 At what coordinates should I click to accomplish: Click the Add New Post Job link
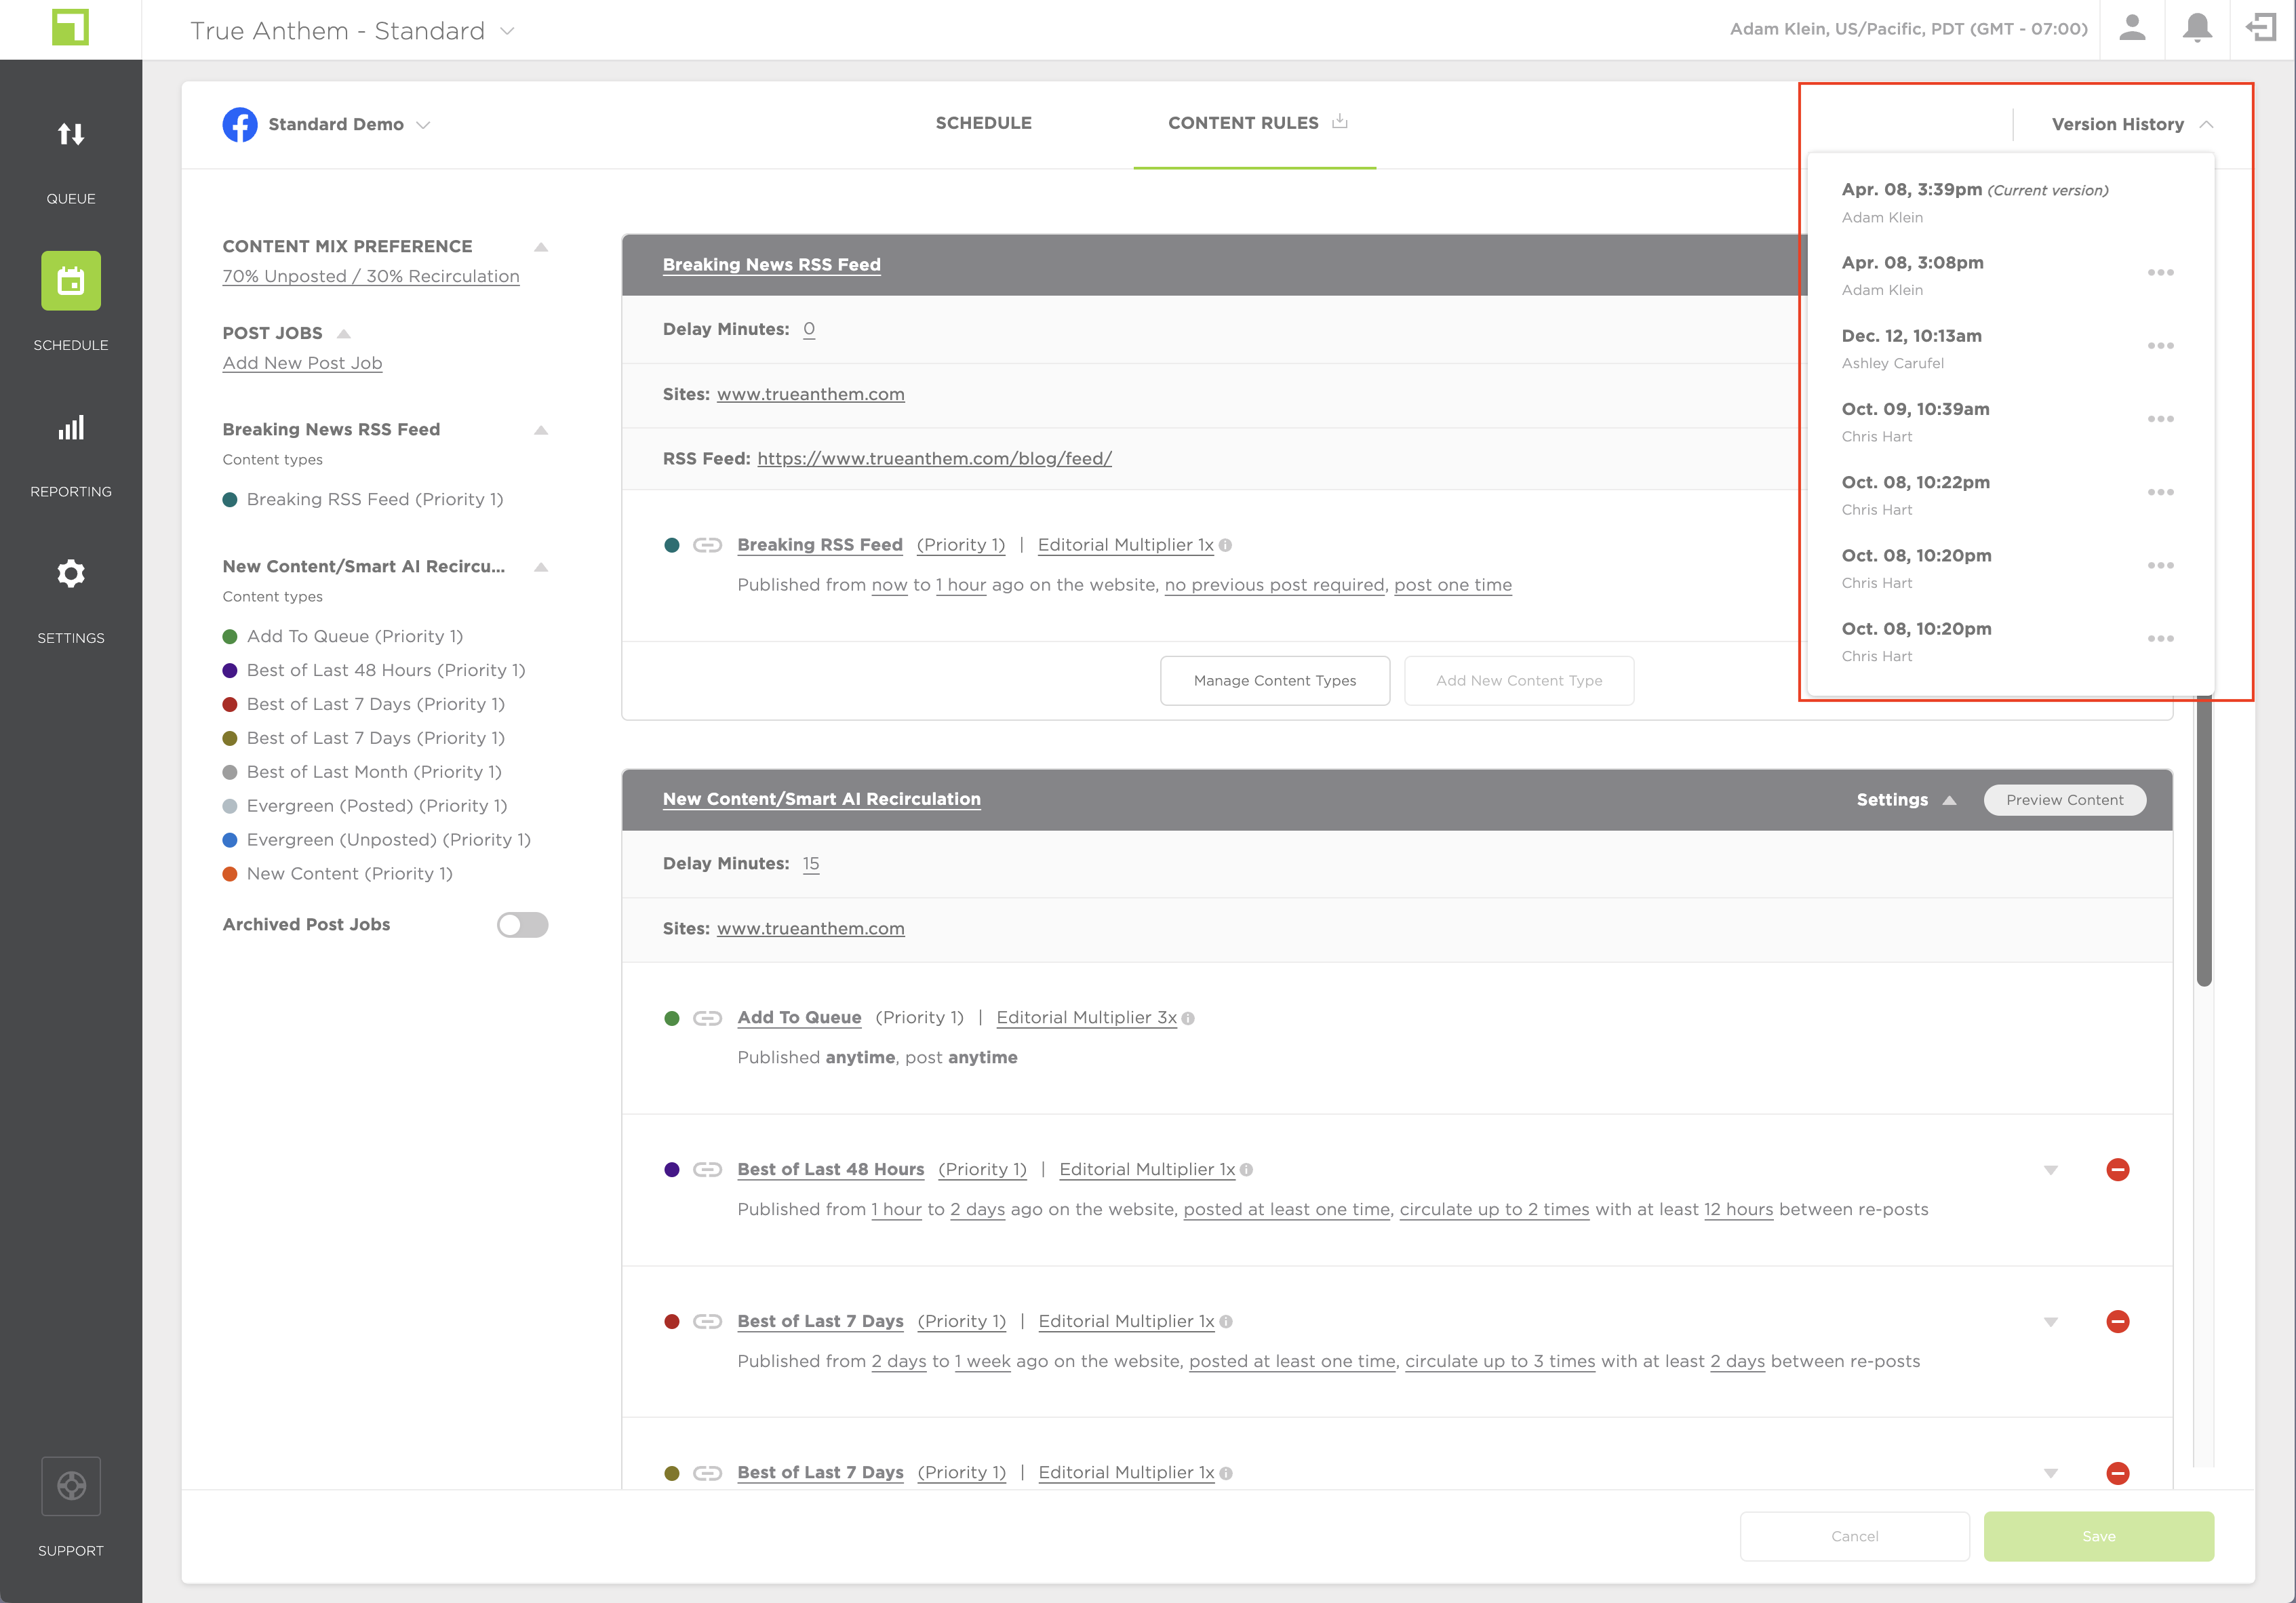302,363
